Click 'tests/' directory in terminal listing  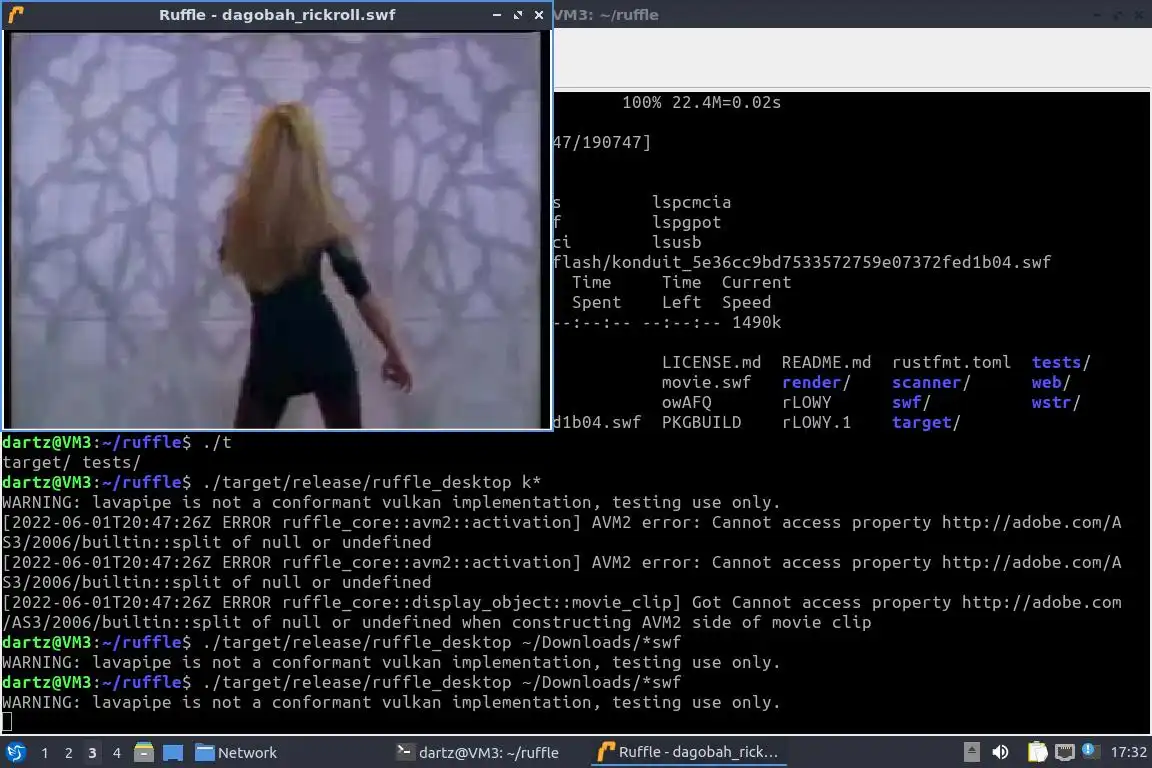coord(1061,362)
